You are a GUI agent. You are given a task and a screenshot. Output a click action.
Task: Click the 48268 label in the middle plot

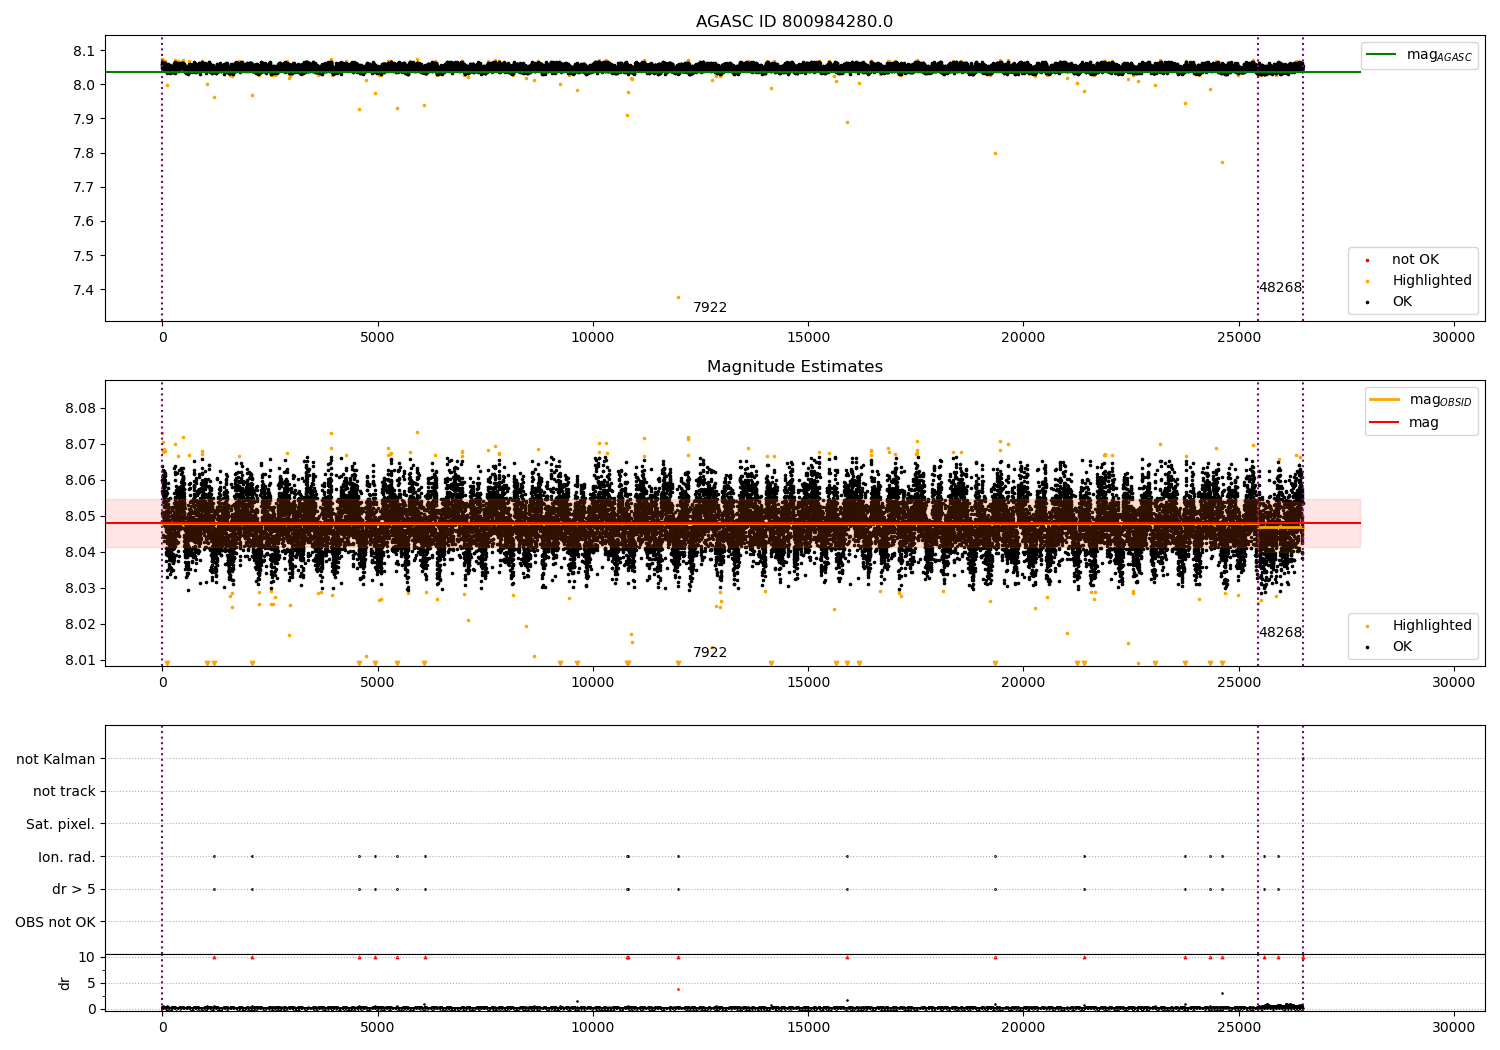(1280, 633)
